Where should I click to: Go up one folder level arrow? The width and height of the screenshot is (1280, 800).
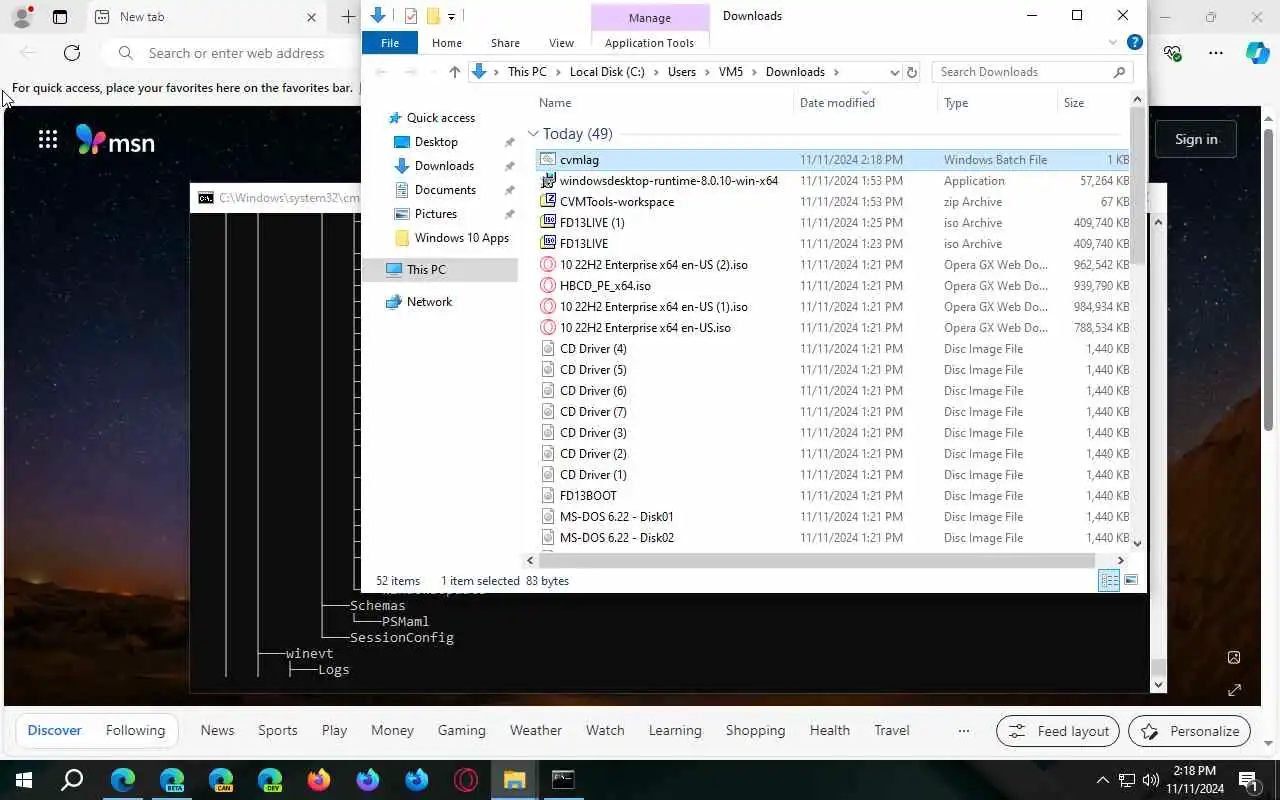pyautogui.click(x=455, y=72)
